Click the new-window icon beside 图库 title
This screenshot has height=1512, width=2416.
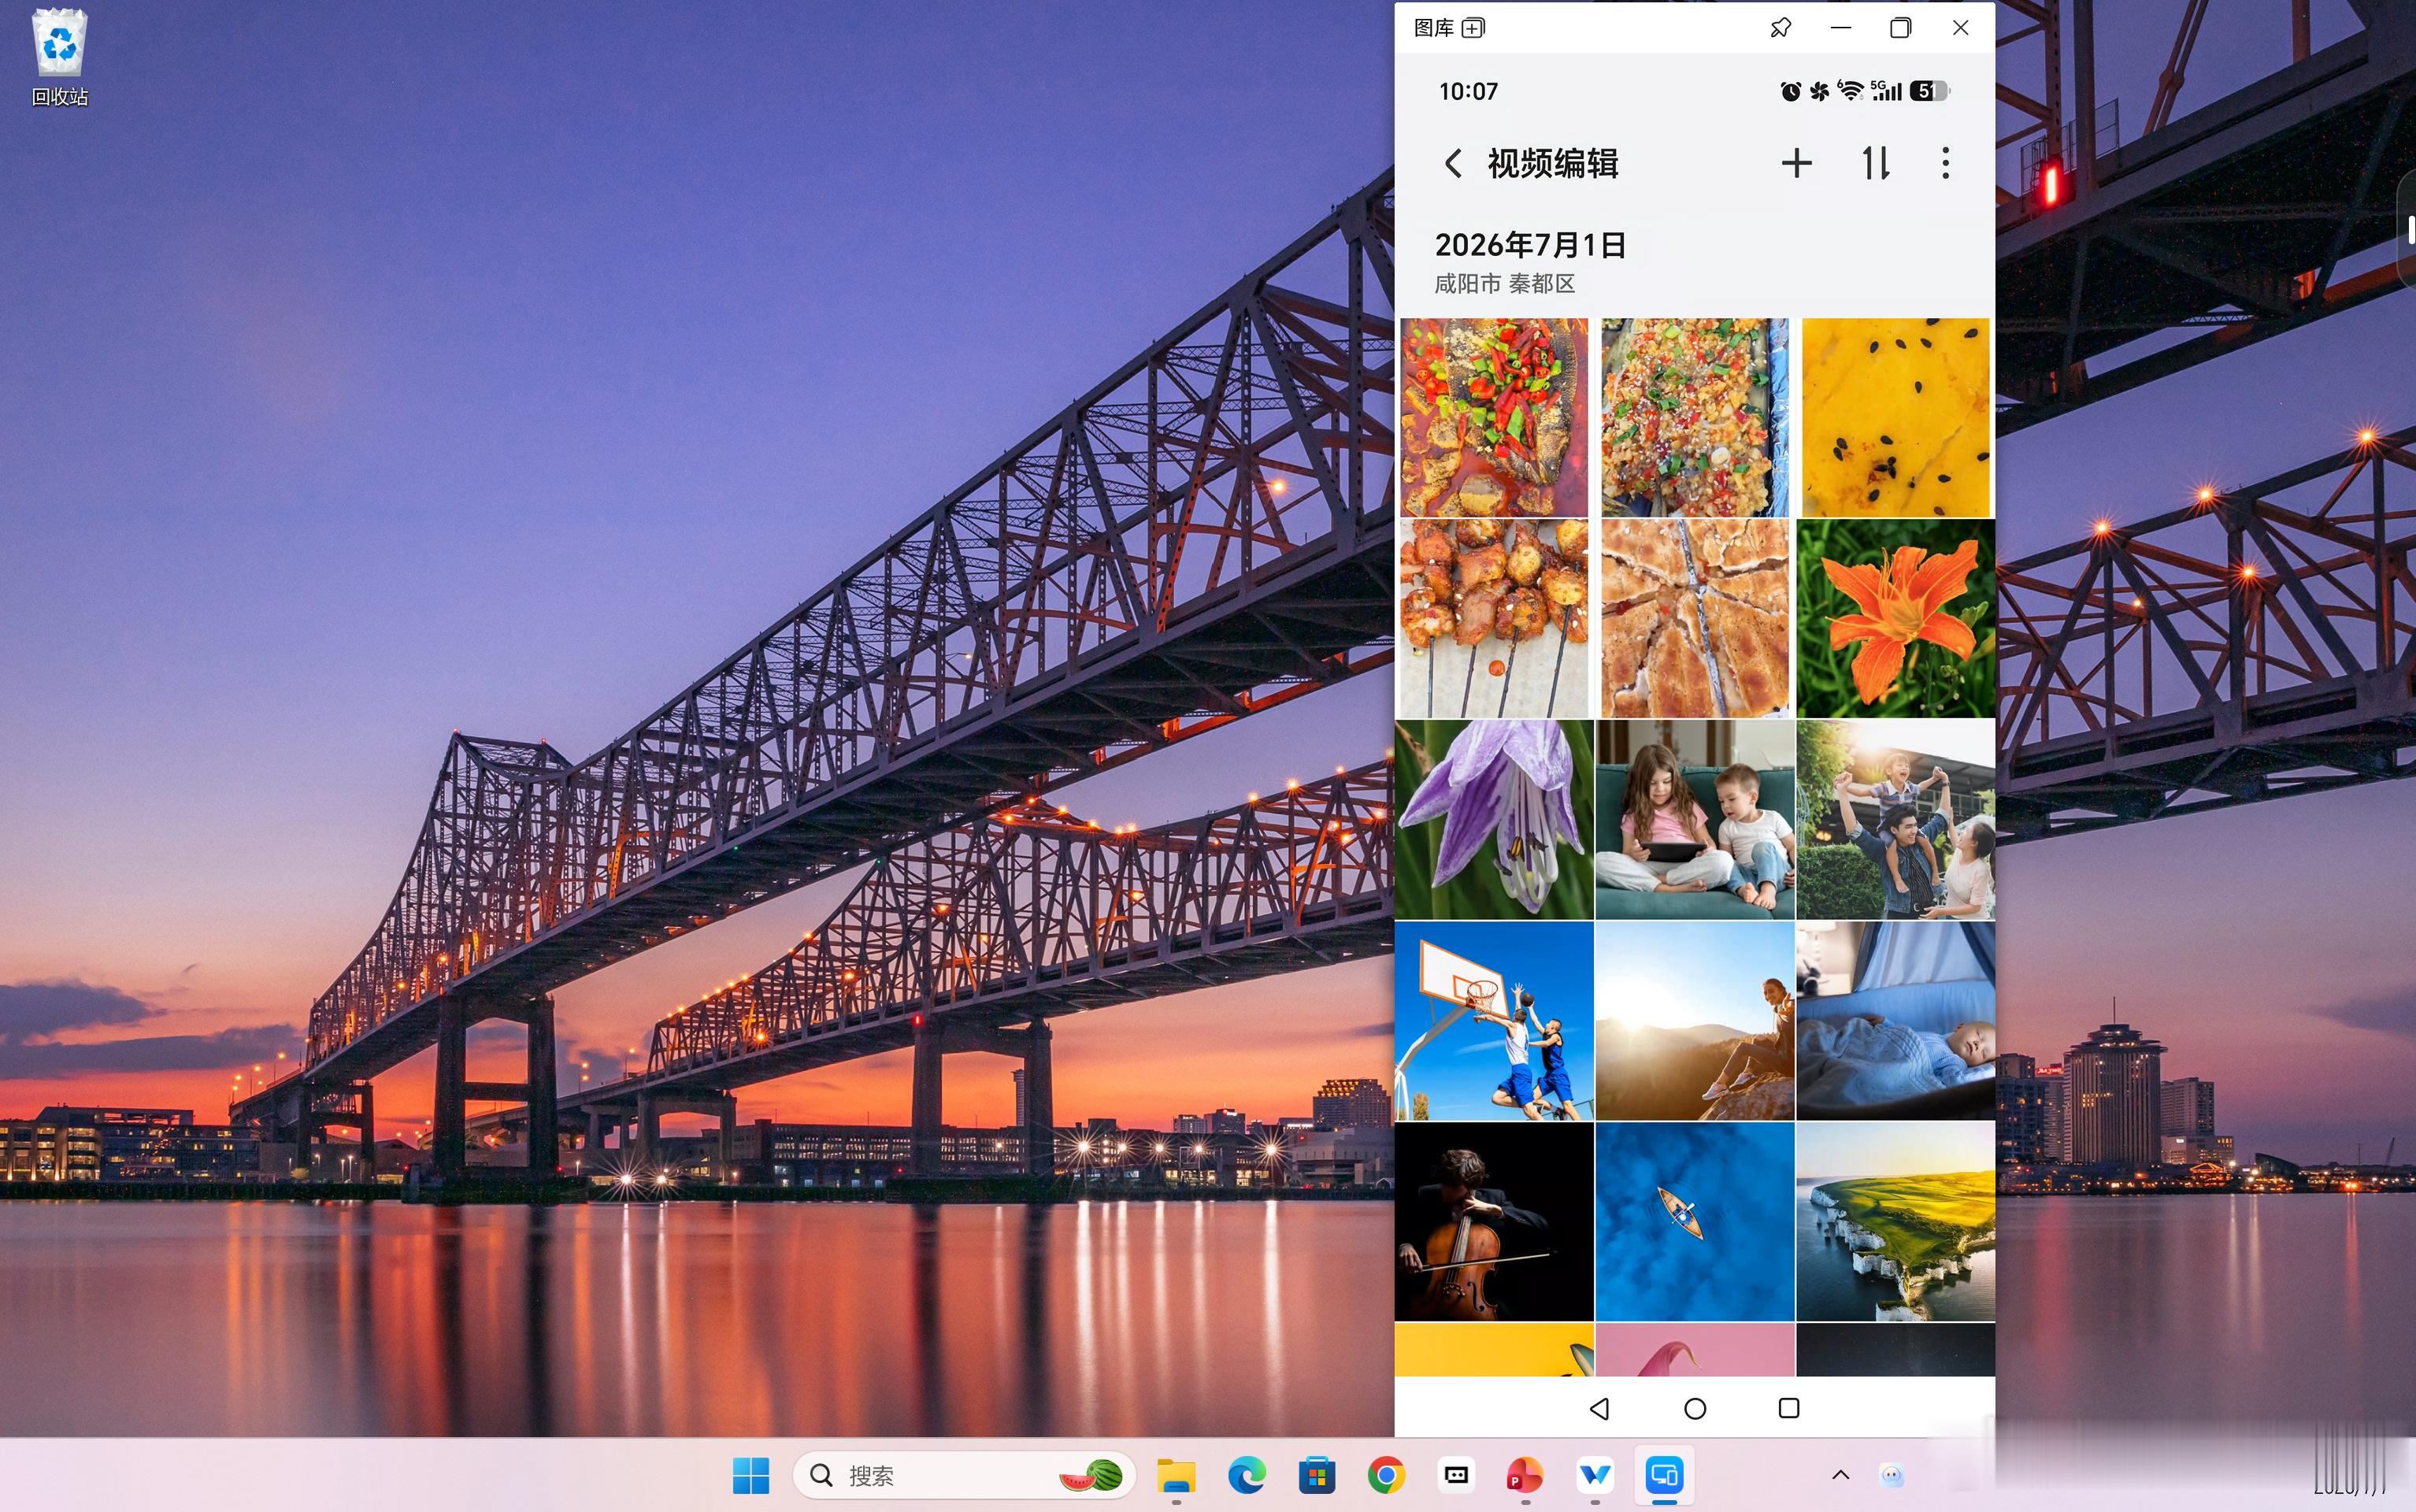tap(1473, 28)
